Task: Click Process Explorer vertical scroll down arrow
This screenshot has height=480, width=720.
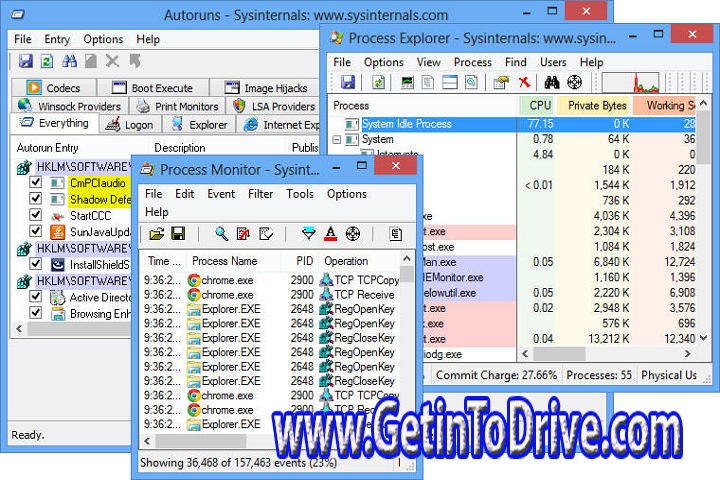Action: coord(703,338)
